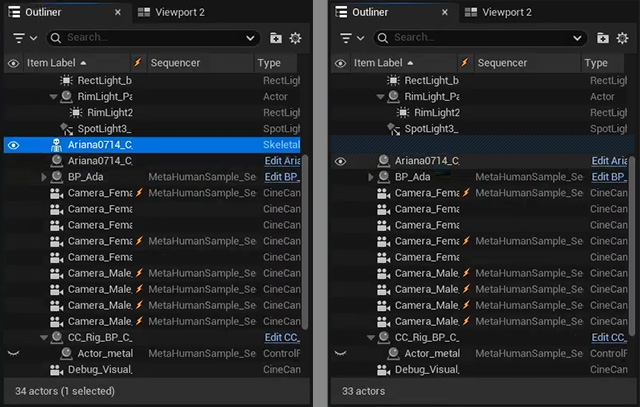Image resolution: width=640 pixels, height=407 pixels.
Task: Click RimLight2 light icon in right Outliner
Action: click(x=402, y=113)
